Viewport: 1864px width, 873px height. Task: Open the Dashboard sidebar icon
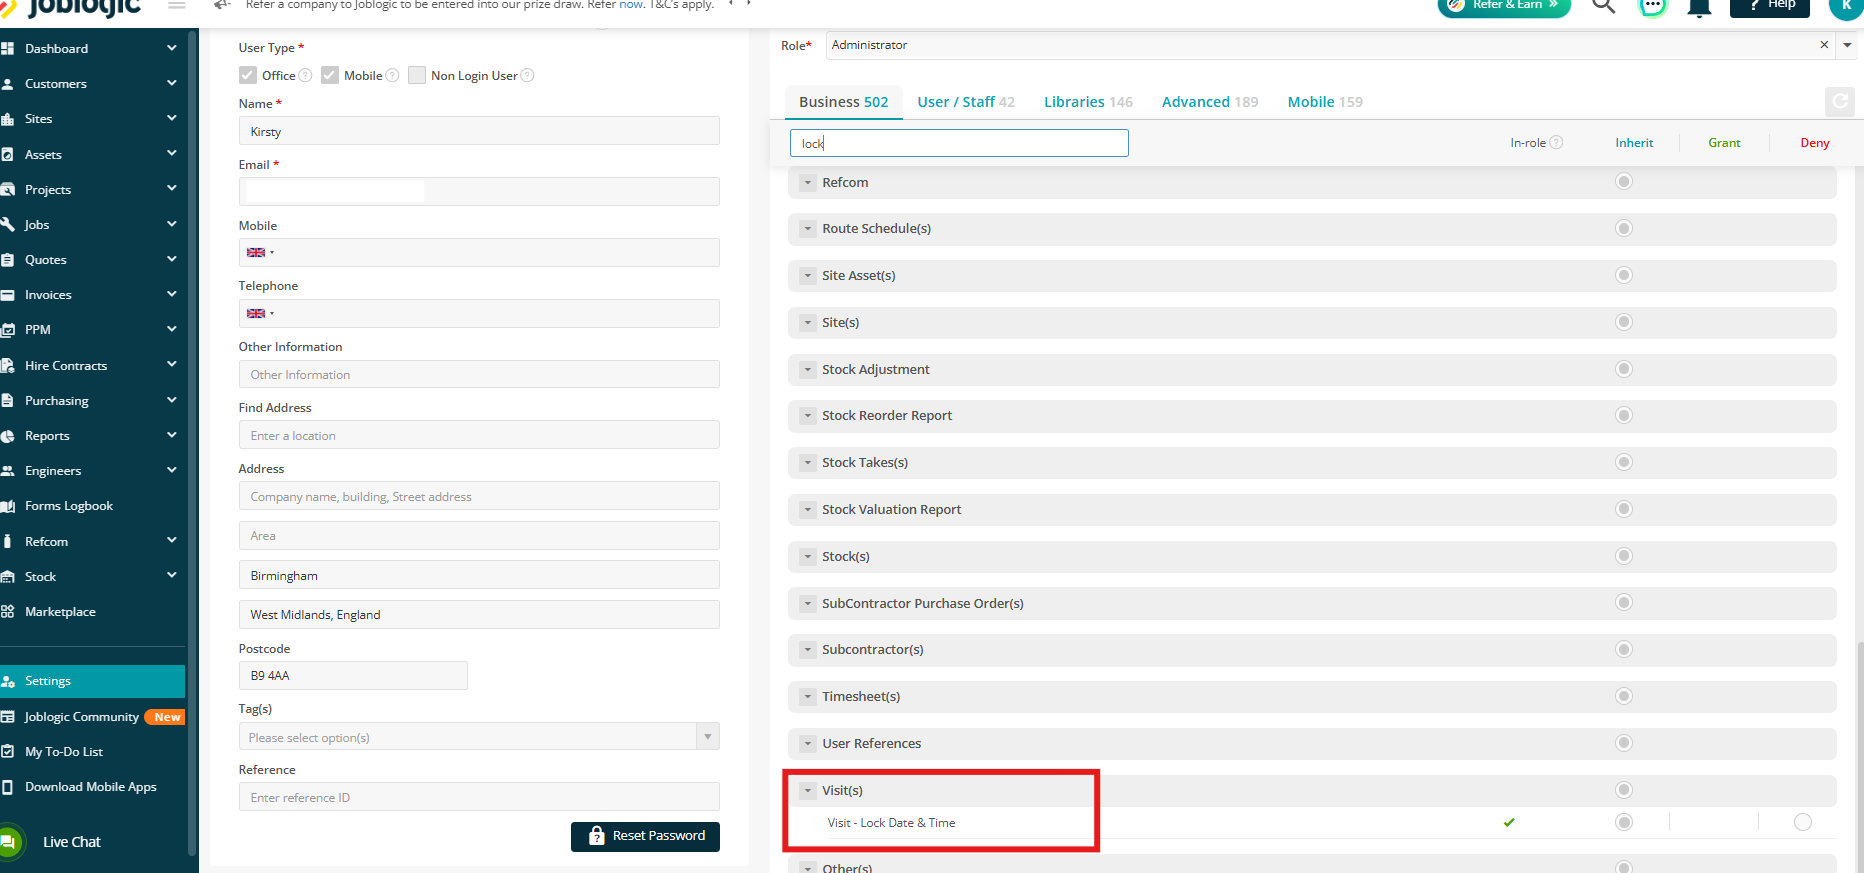tap(7, 48)
